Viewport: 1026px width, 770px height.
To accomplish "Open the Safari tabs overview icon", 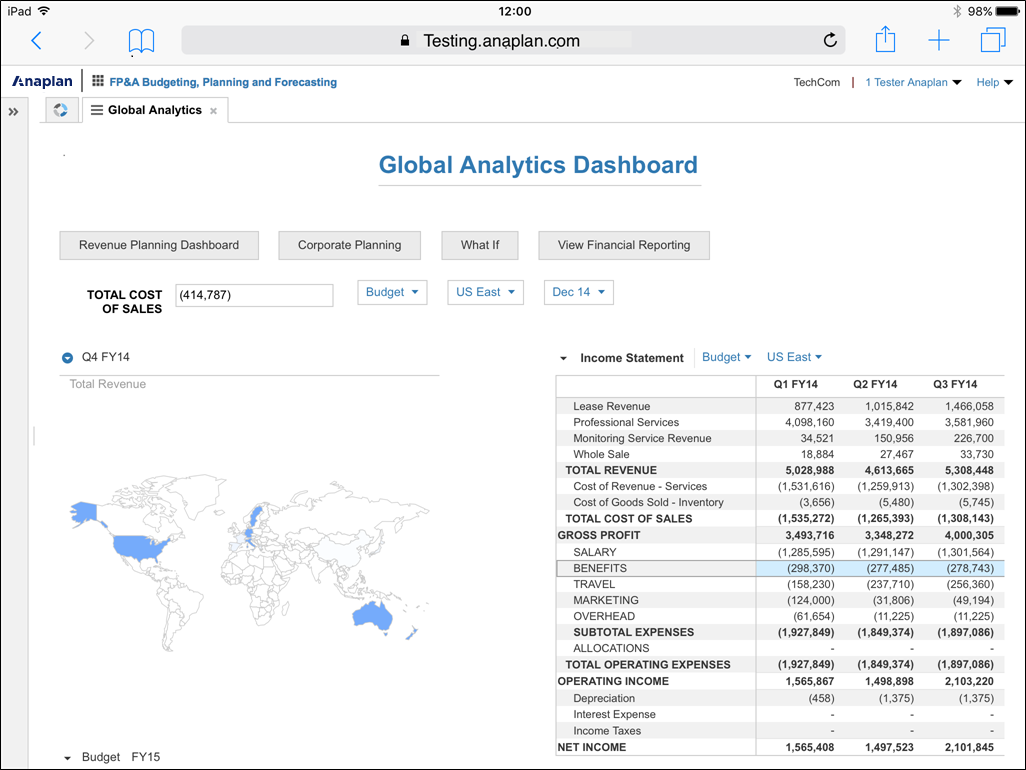I will (992, 41).
